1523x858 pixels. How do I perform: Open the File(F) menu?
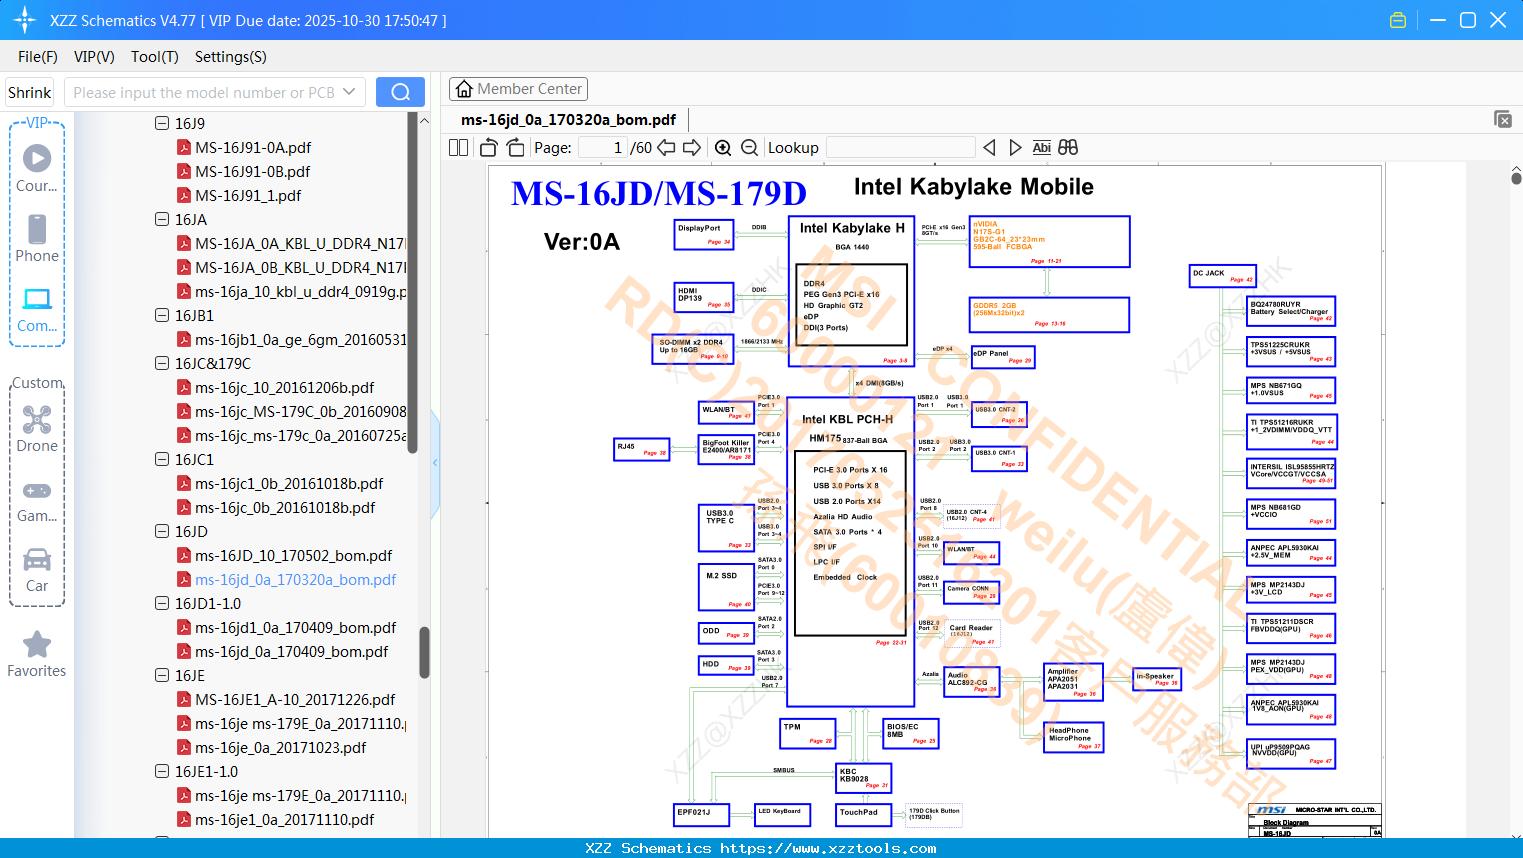click(38, 57)
